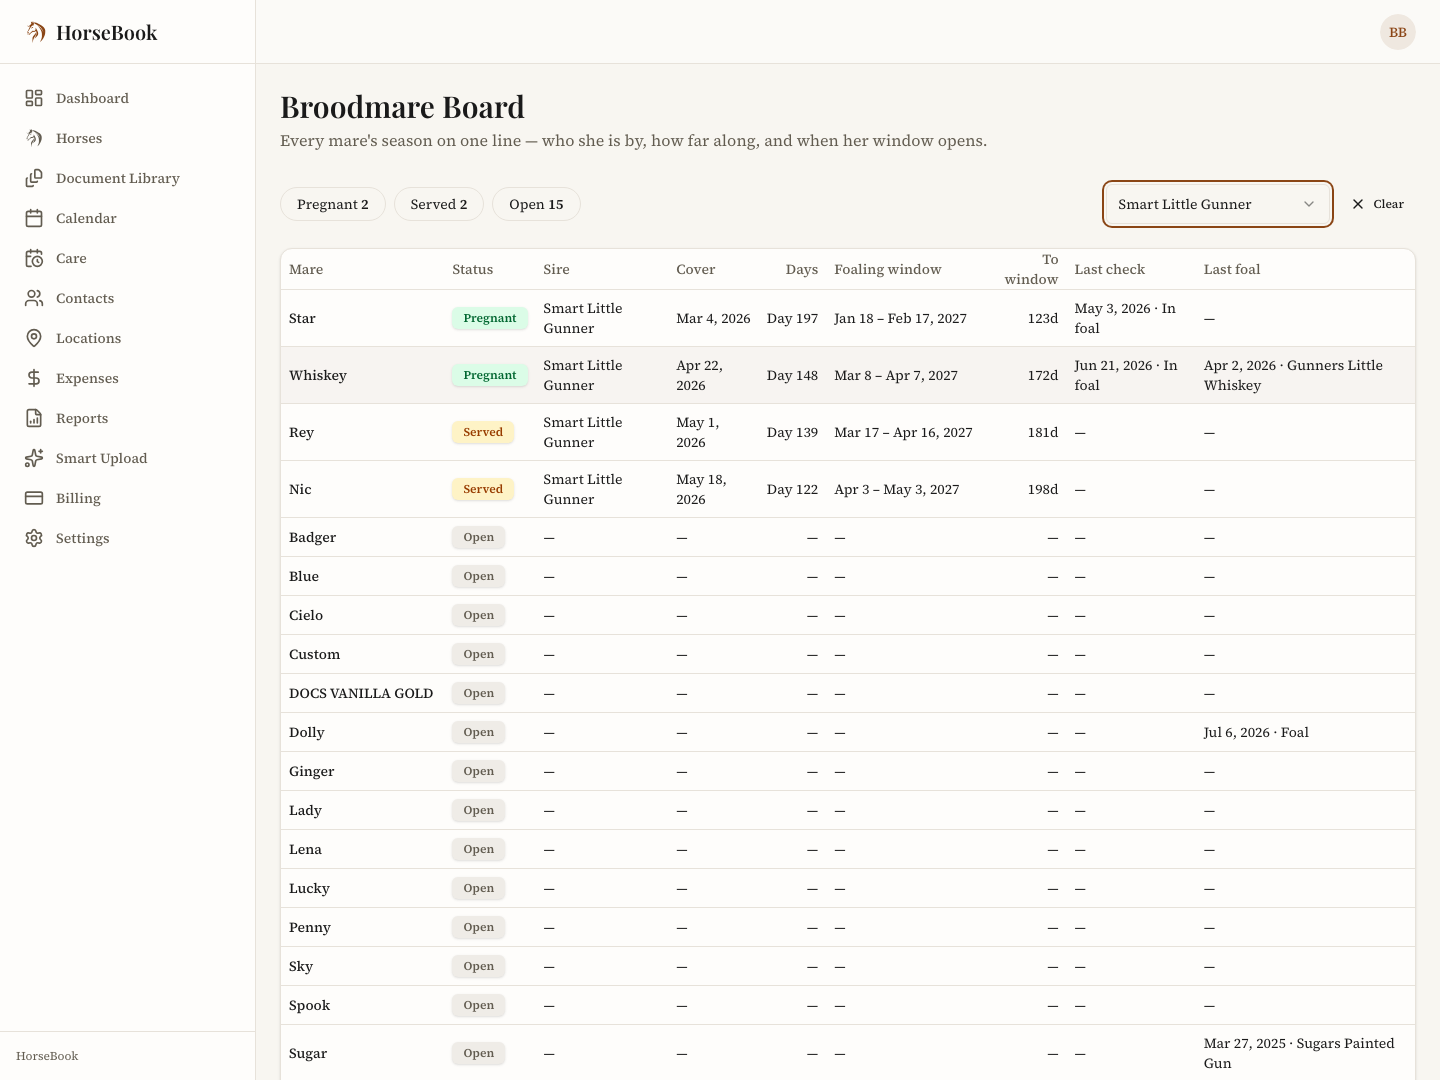Viewport: 1440px width, 1080px height.
Task: Click the Document Library copy icon
Action: coord(34,178)
